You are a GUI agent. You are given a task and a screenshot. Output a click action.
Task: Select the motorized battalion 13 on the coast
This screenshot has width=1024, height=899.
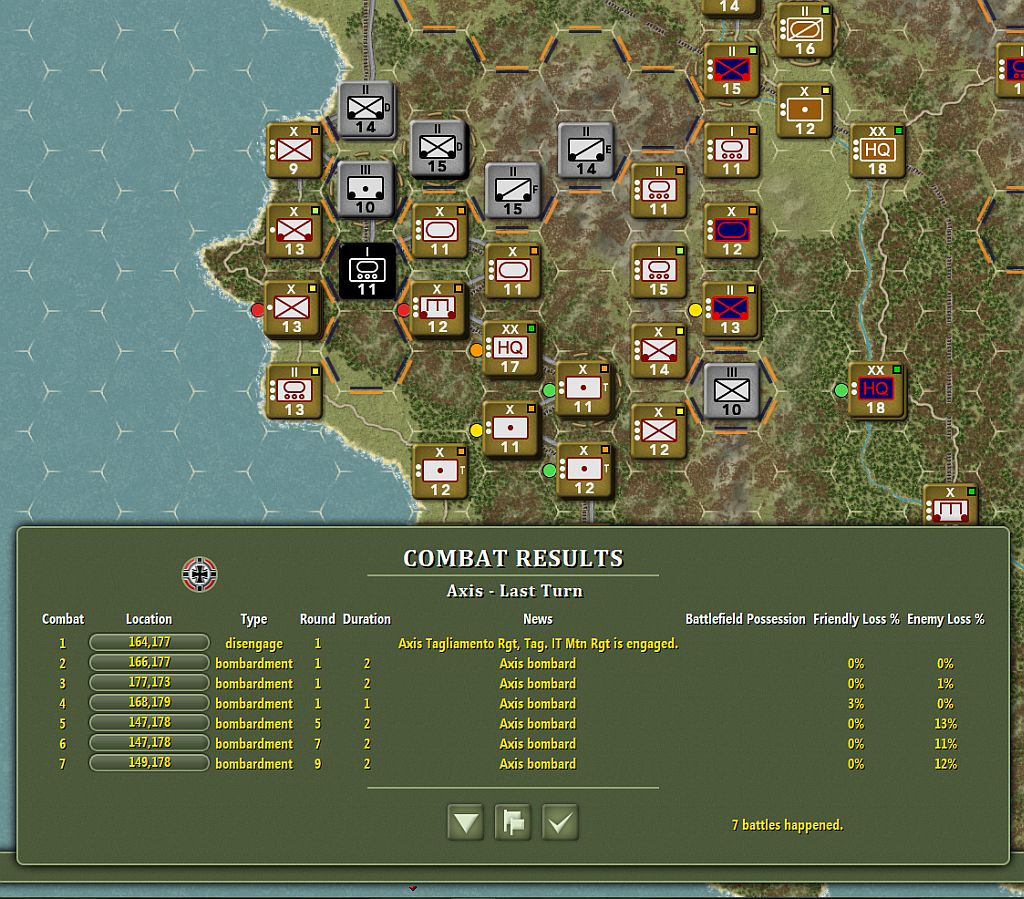(295, 391)
